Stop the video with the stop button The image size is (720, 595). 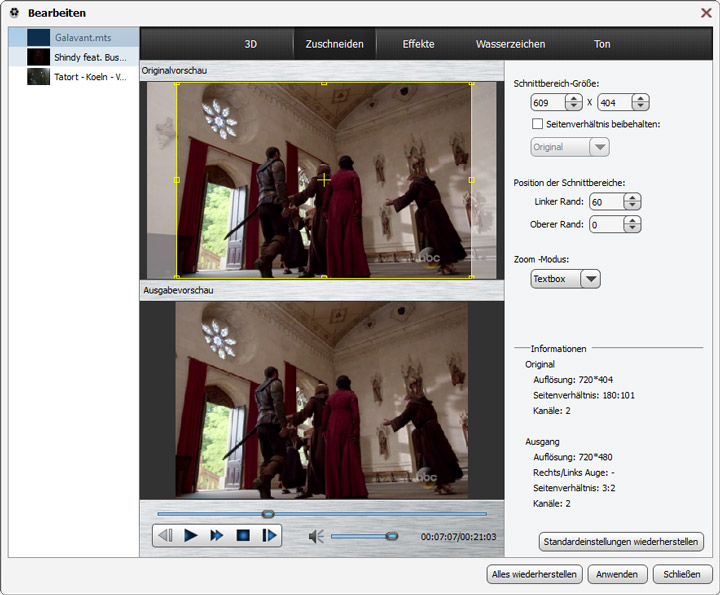point(243,535)
